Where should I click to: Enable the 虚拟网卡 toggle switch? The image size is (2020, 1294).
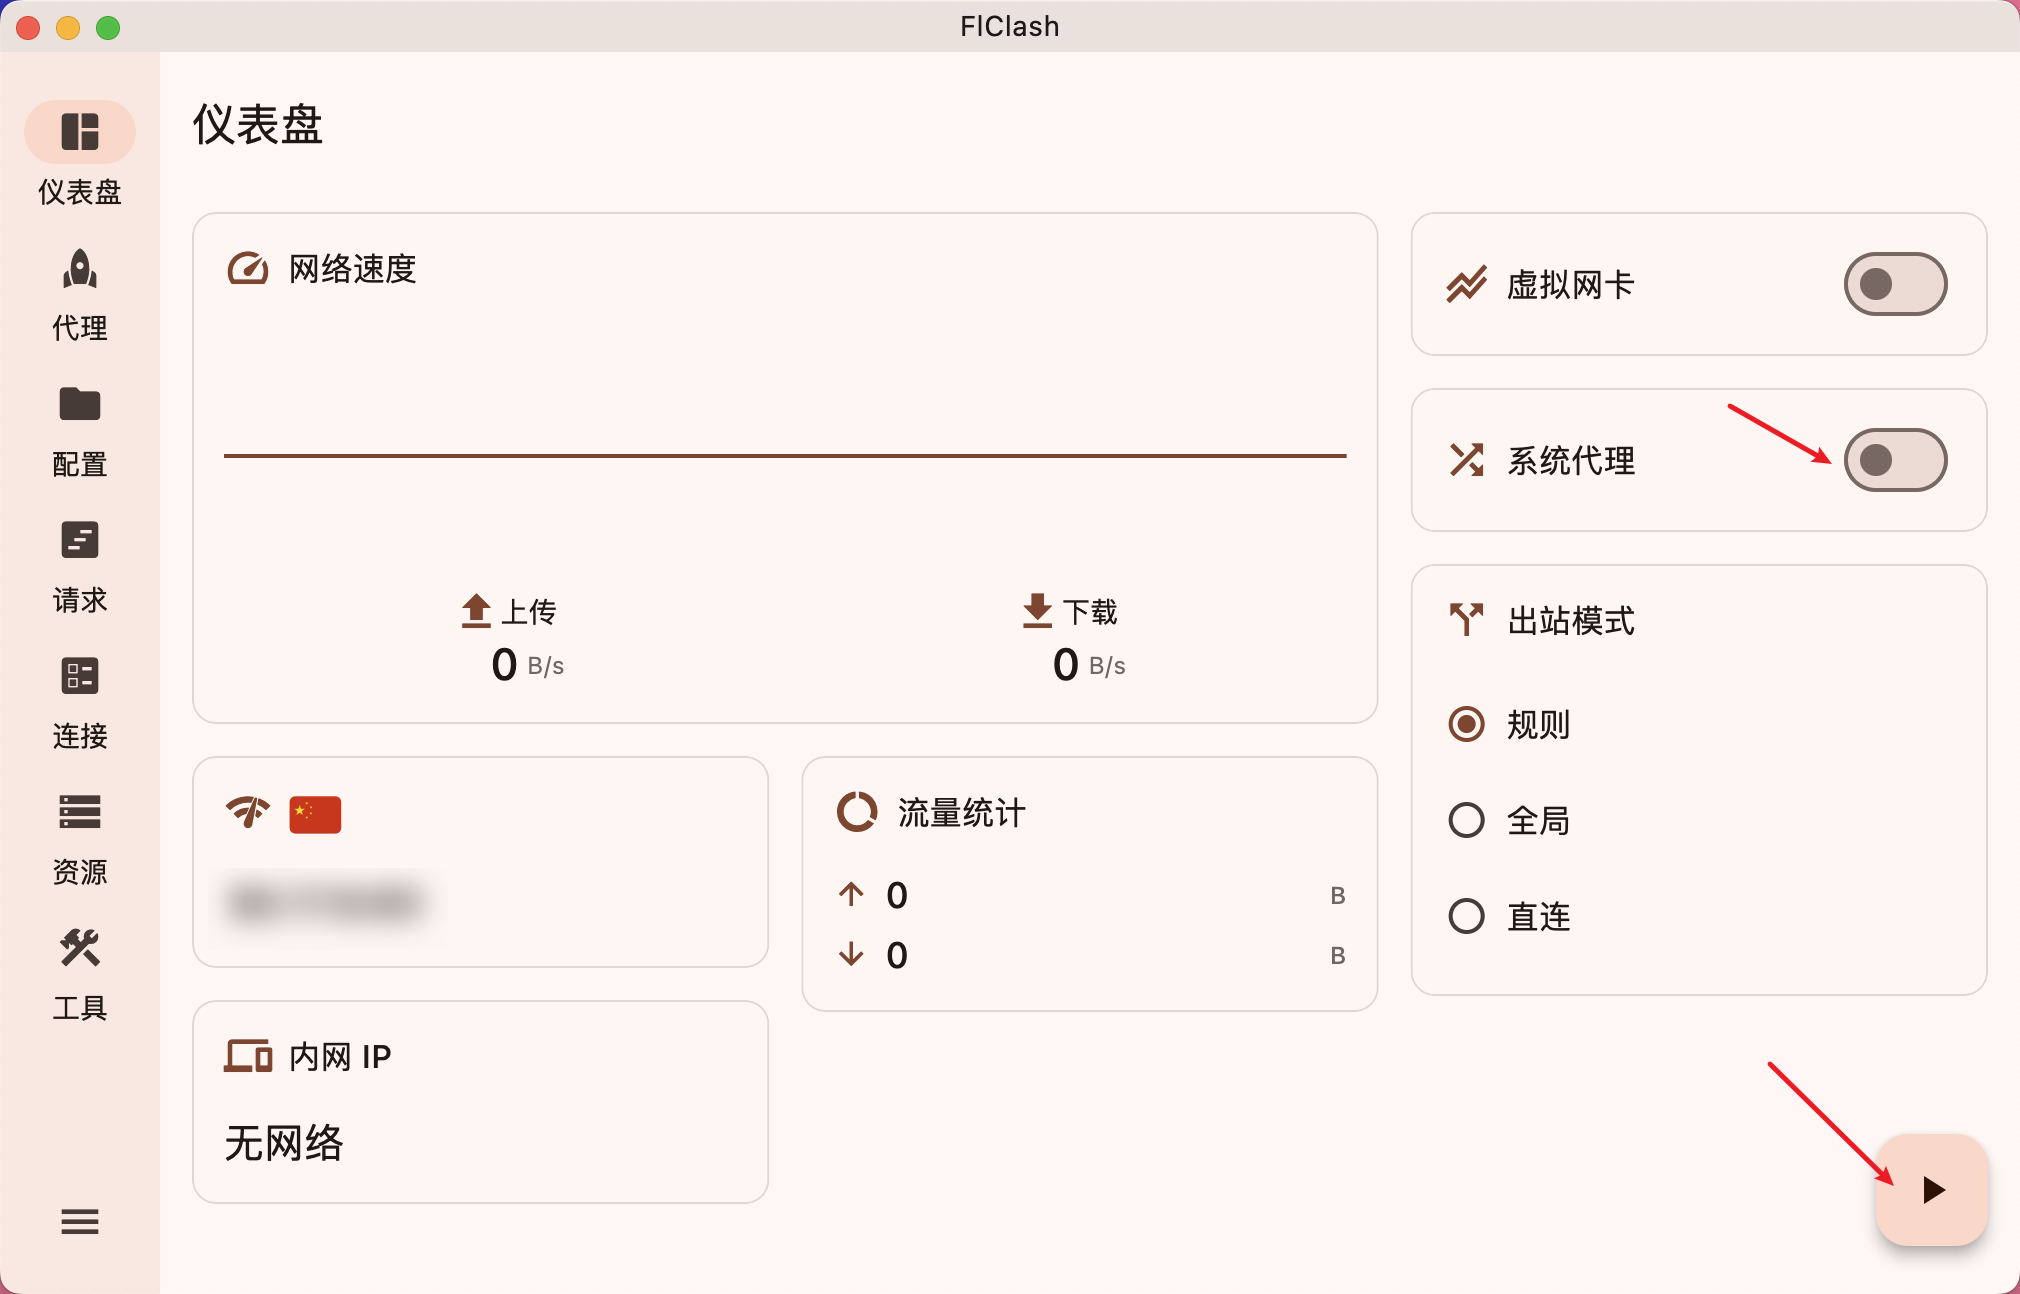(1895, 284)
